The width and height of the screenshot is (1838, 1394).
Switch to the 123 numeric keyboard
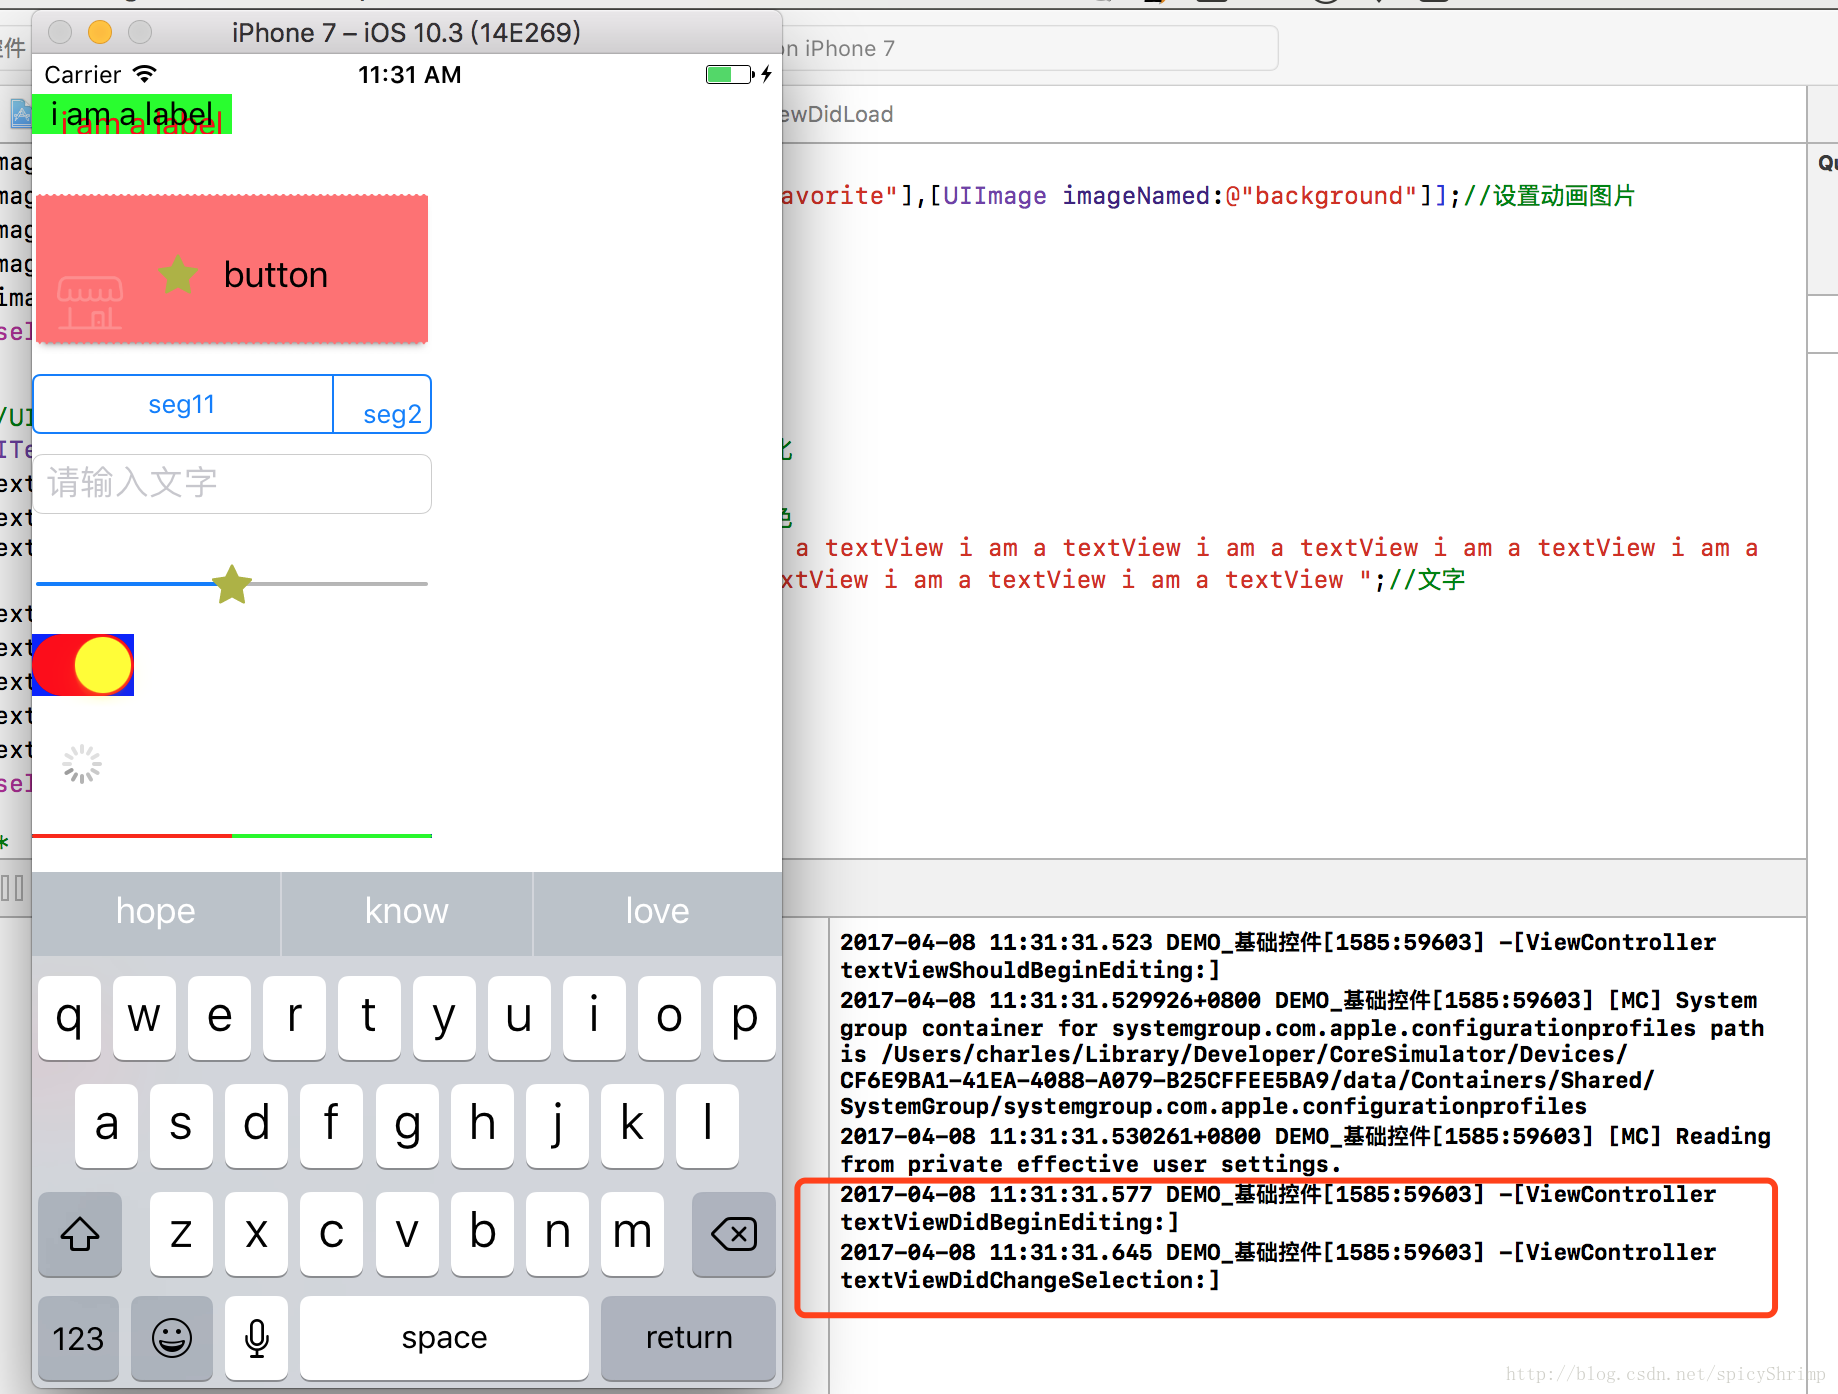78,1338
